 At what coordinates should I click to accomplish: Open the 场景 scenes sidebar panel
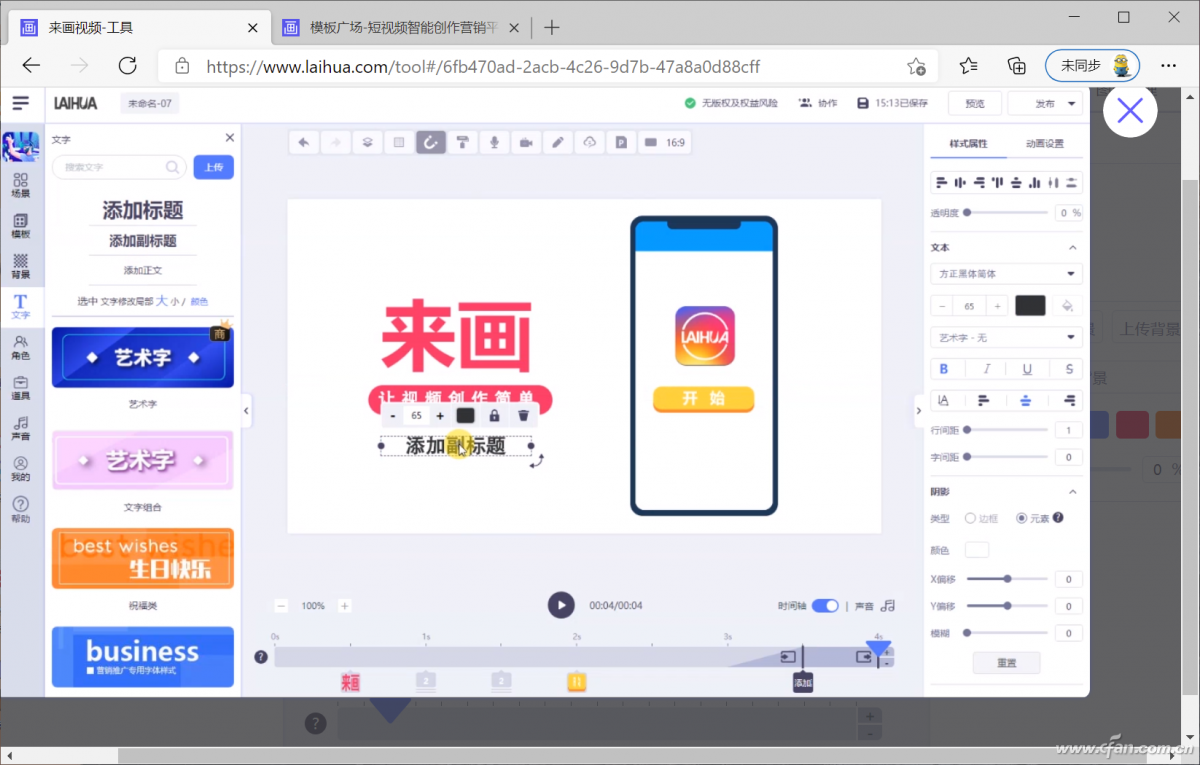[x=21, y=185]
